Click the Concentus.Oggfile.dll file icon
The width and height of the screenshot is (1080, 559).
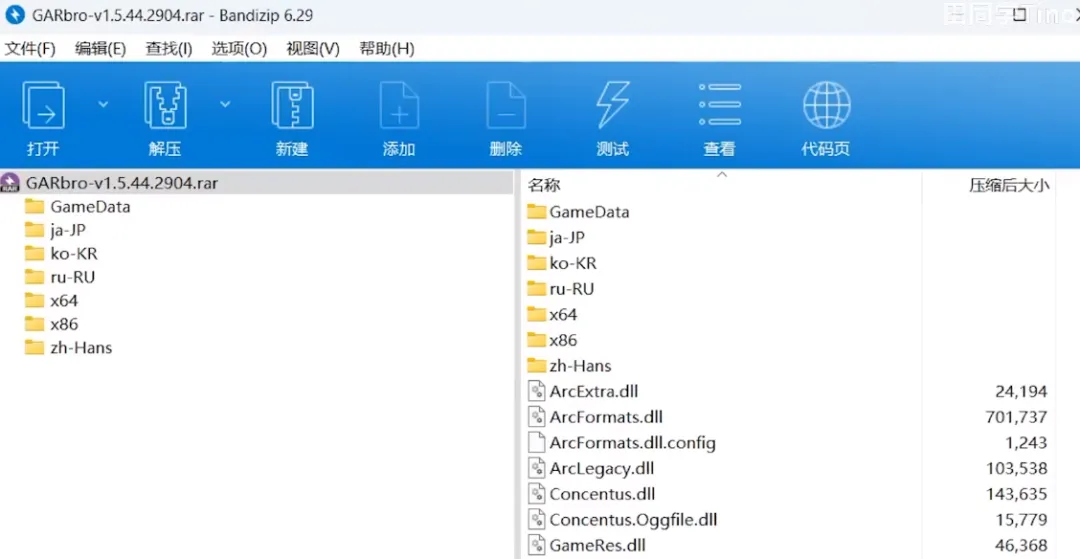tap(537, 519)
